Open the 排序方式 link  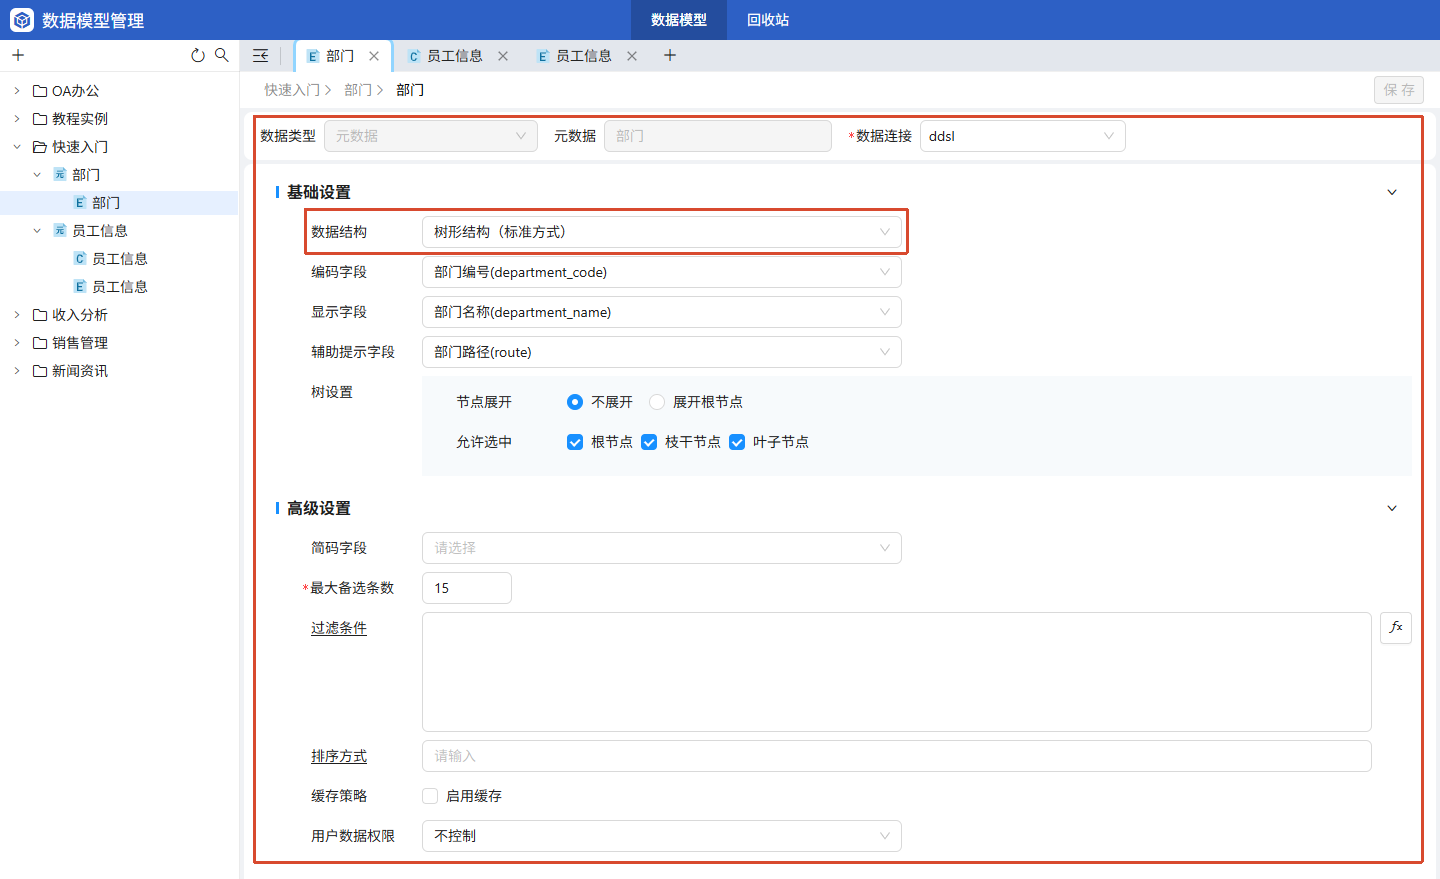[x=339, y=756]
